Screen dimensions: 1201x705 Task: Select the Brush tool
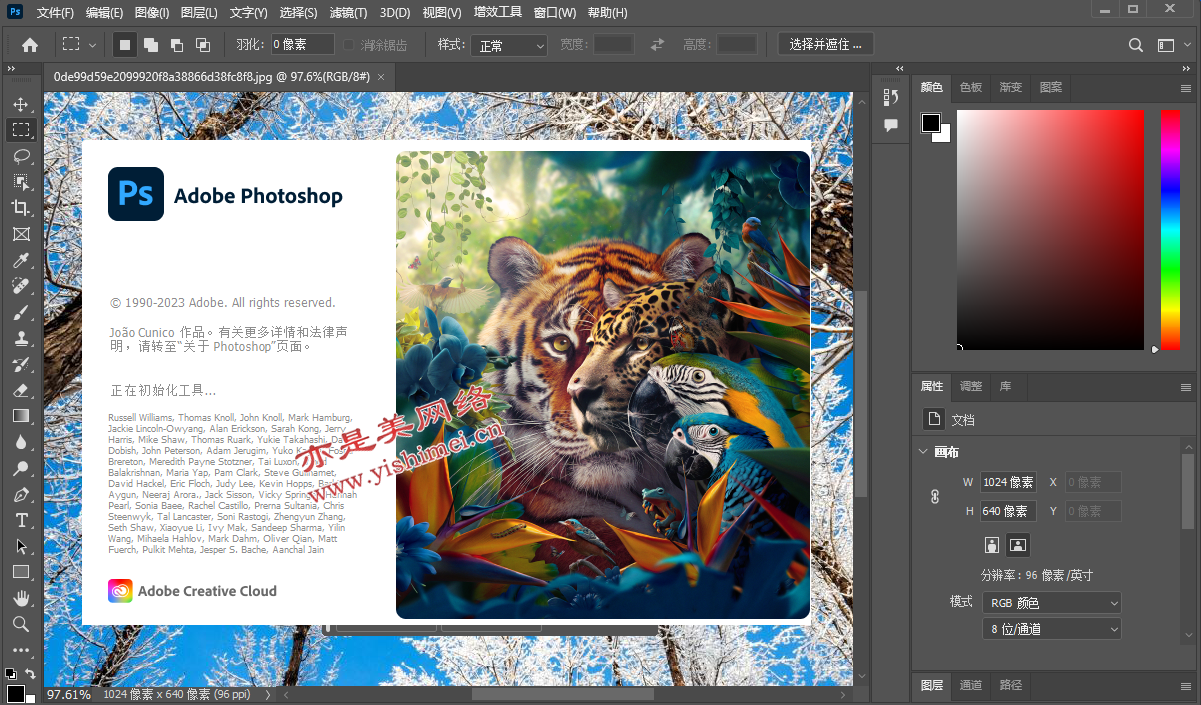point(21,312)
